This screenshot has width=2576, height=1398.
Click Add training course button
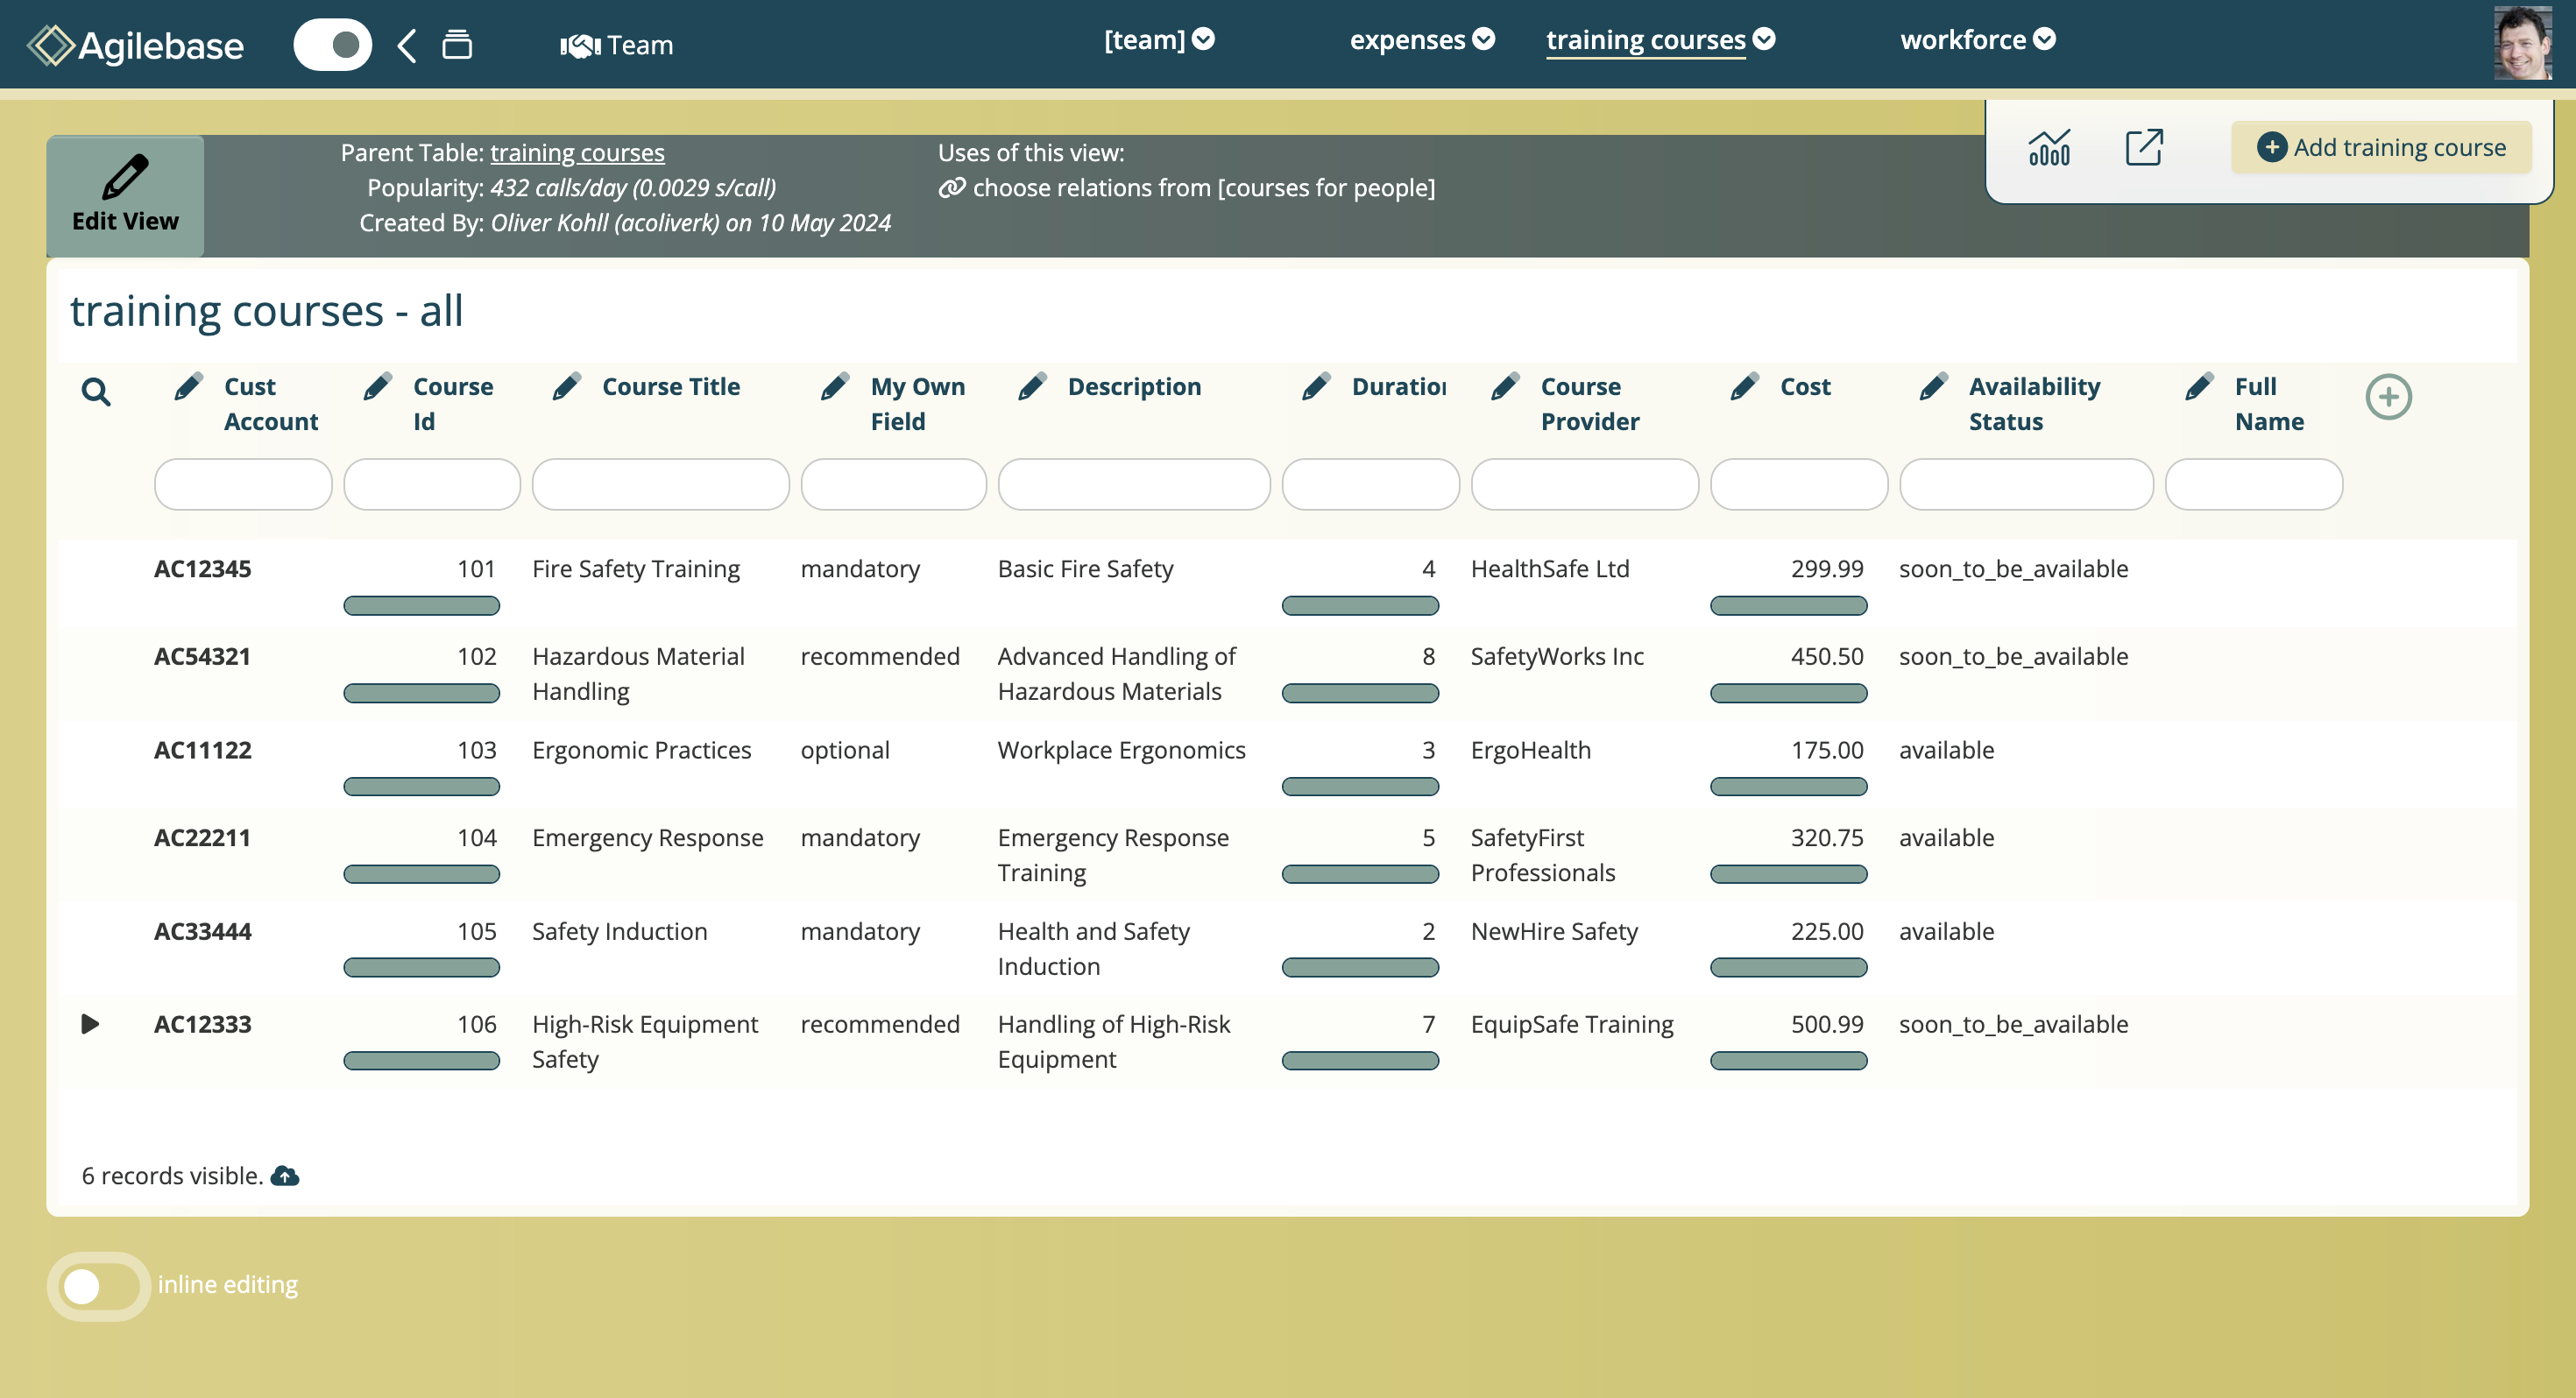(2381, 148)
